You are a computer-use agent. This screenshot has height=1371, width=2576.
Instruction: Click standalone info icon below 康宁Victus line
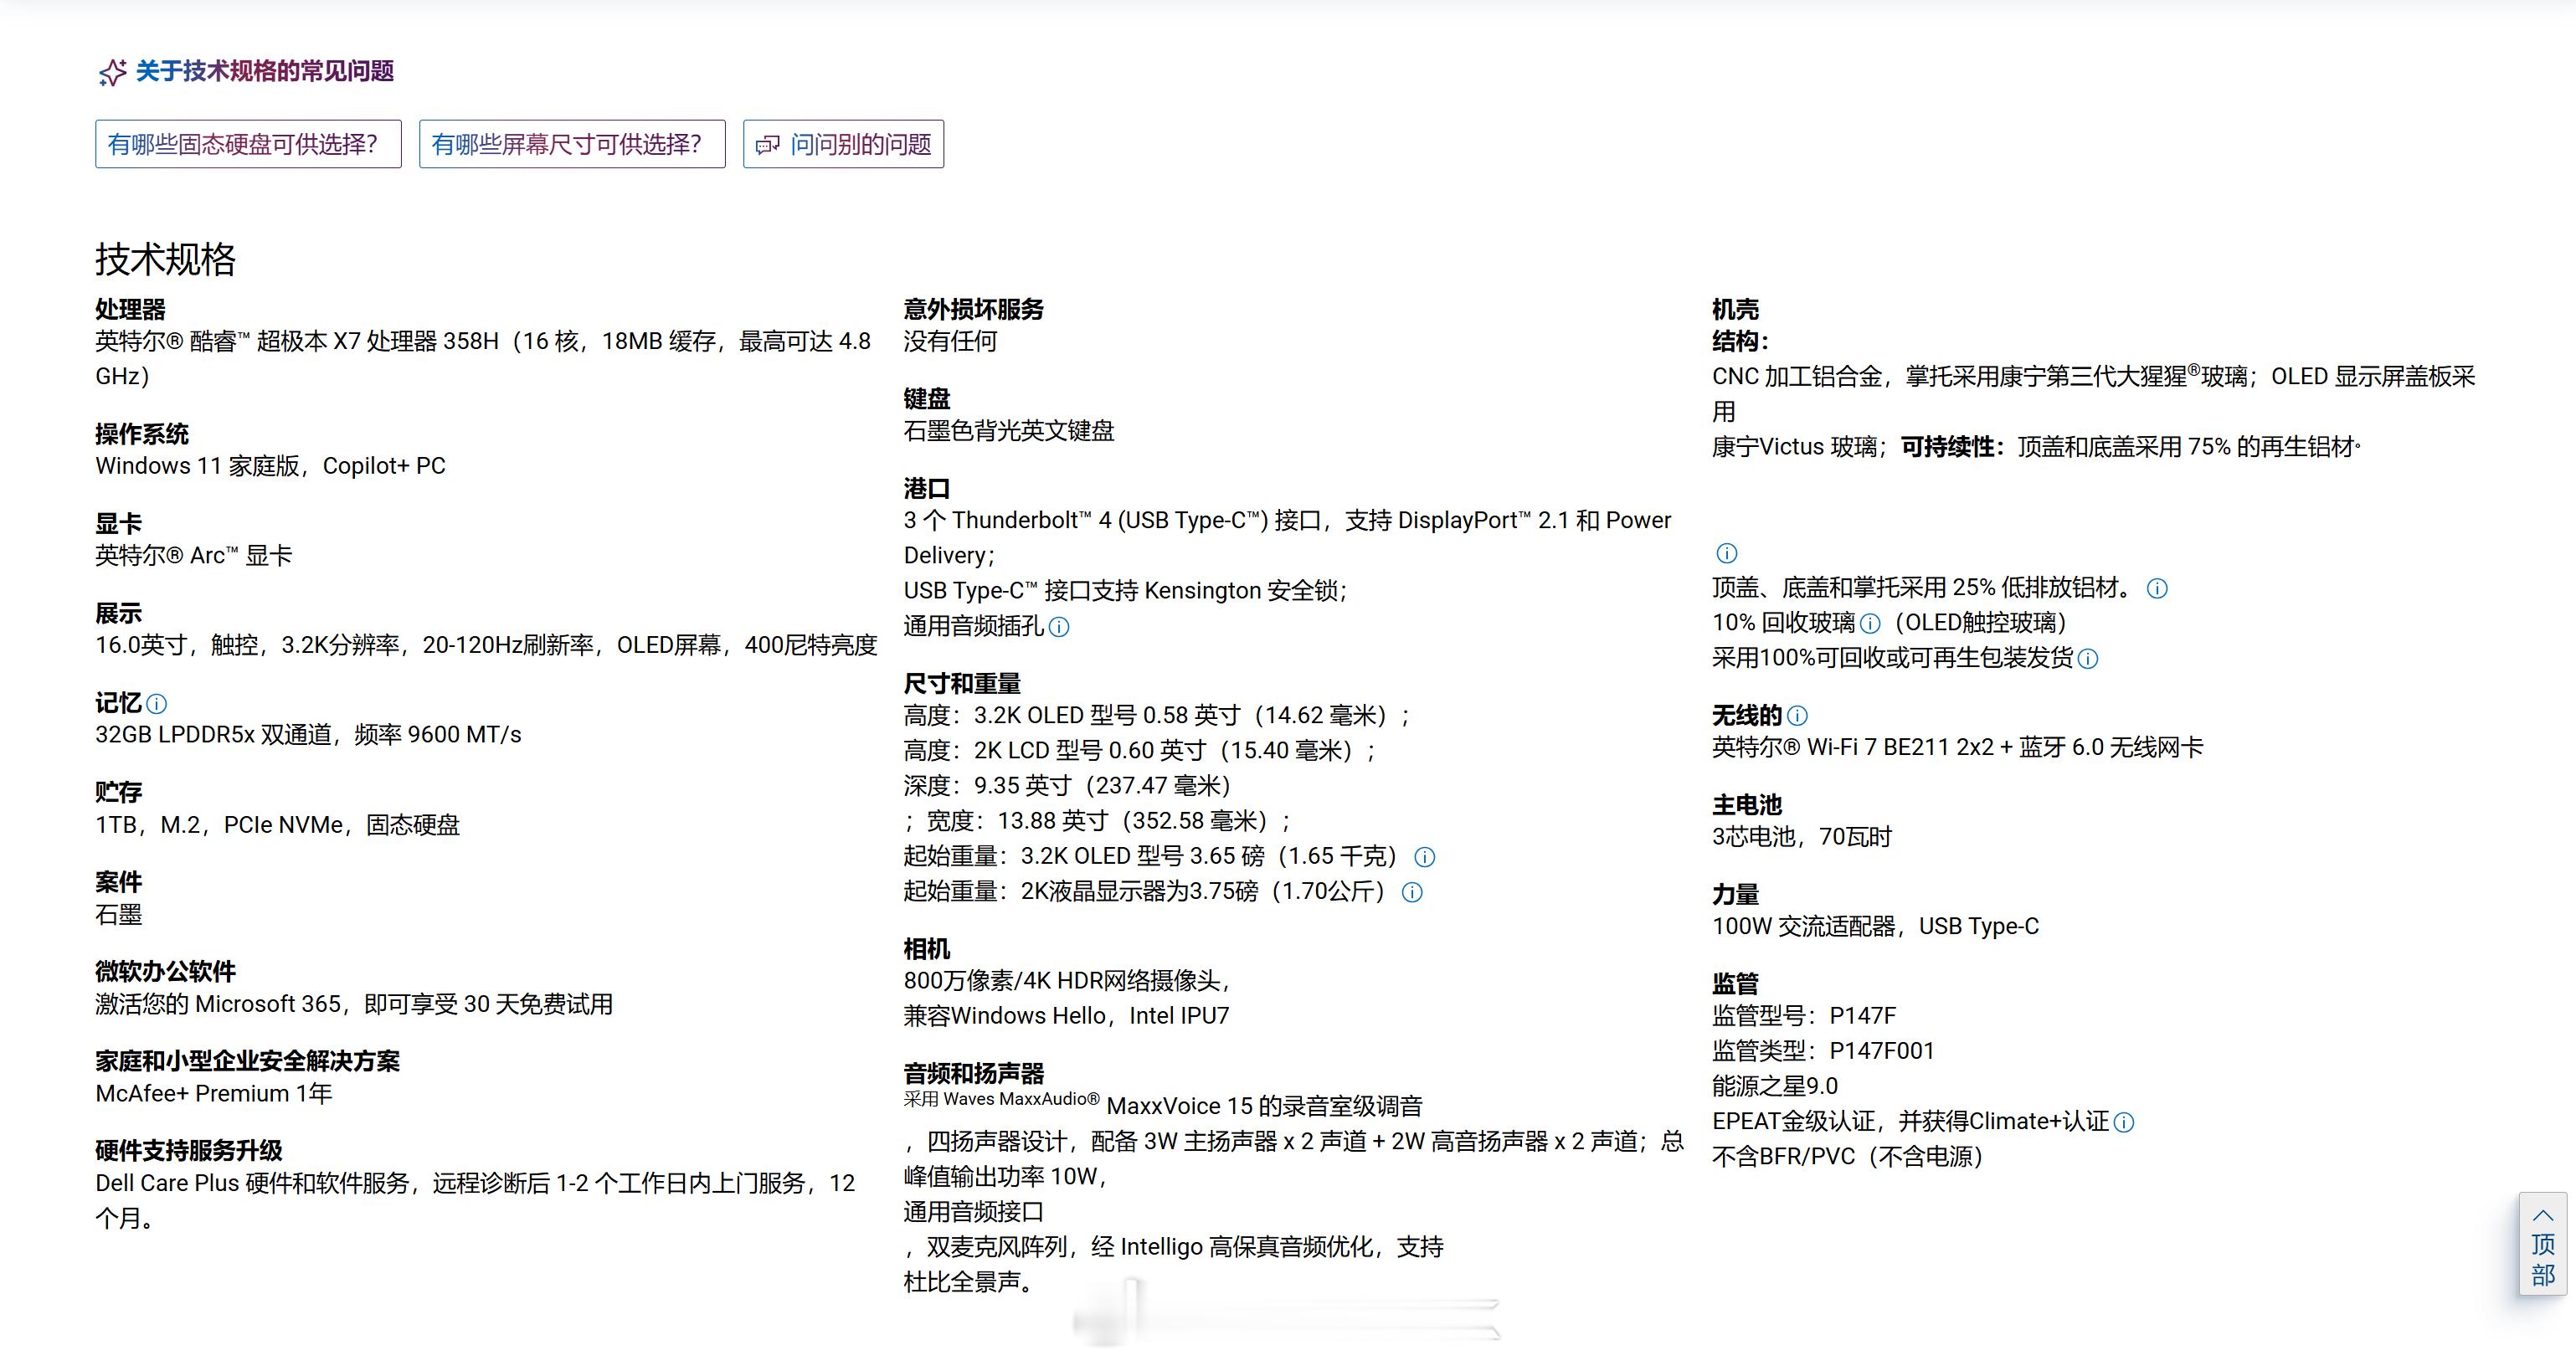(1727, 553)
